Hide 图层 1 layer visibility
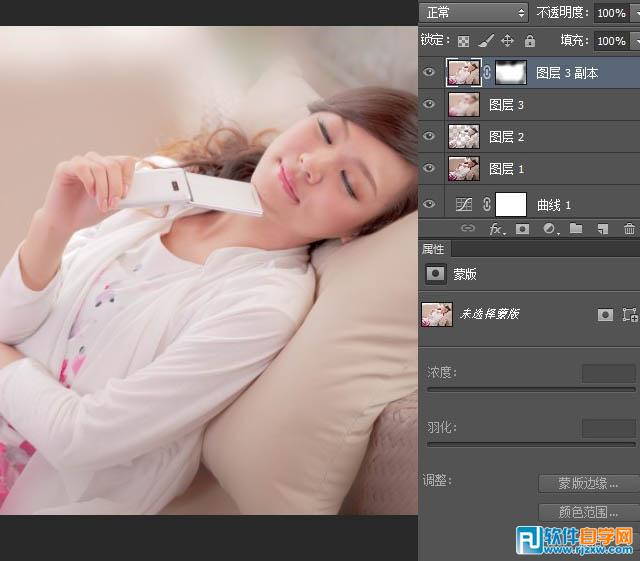The image size is (640, 561). pos(429,168)
